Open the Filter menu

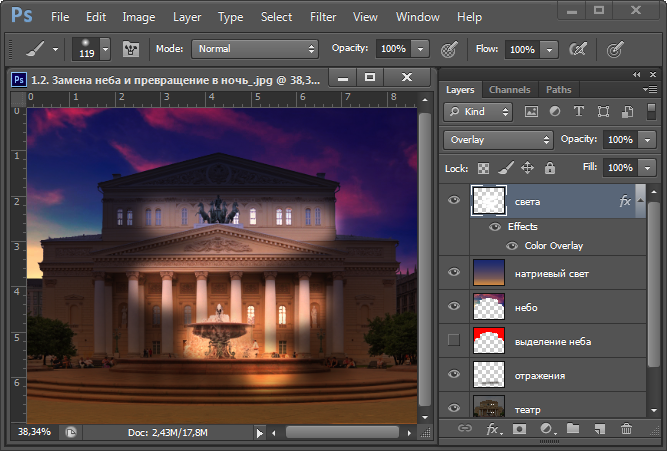pos(323,17)
